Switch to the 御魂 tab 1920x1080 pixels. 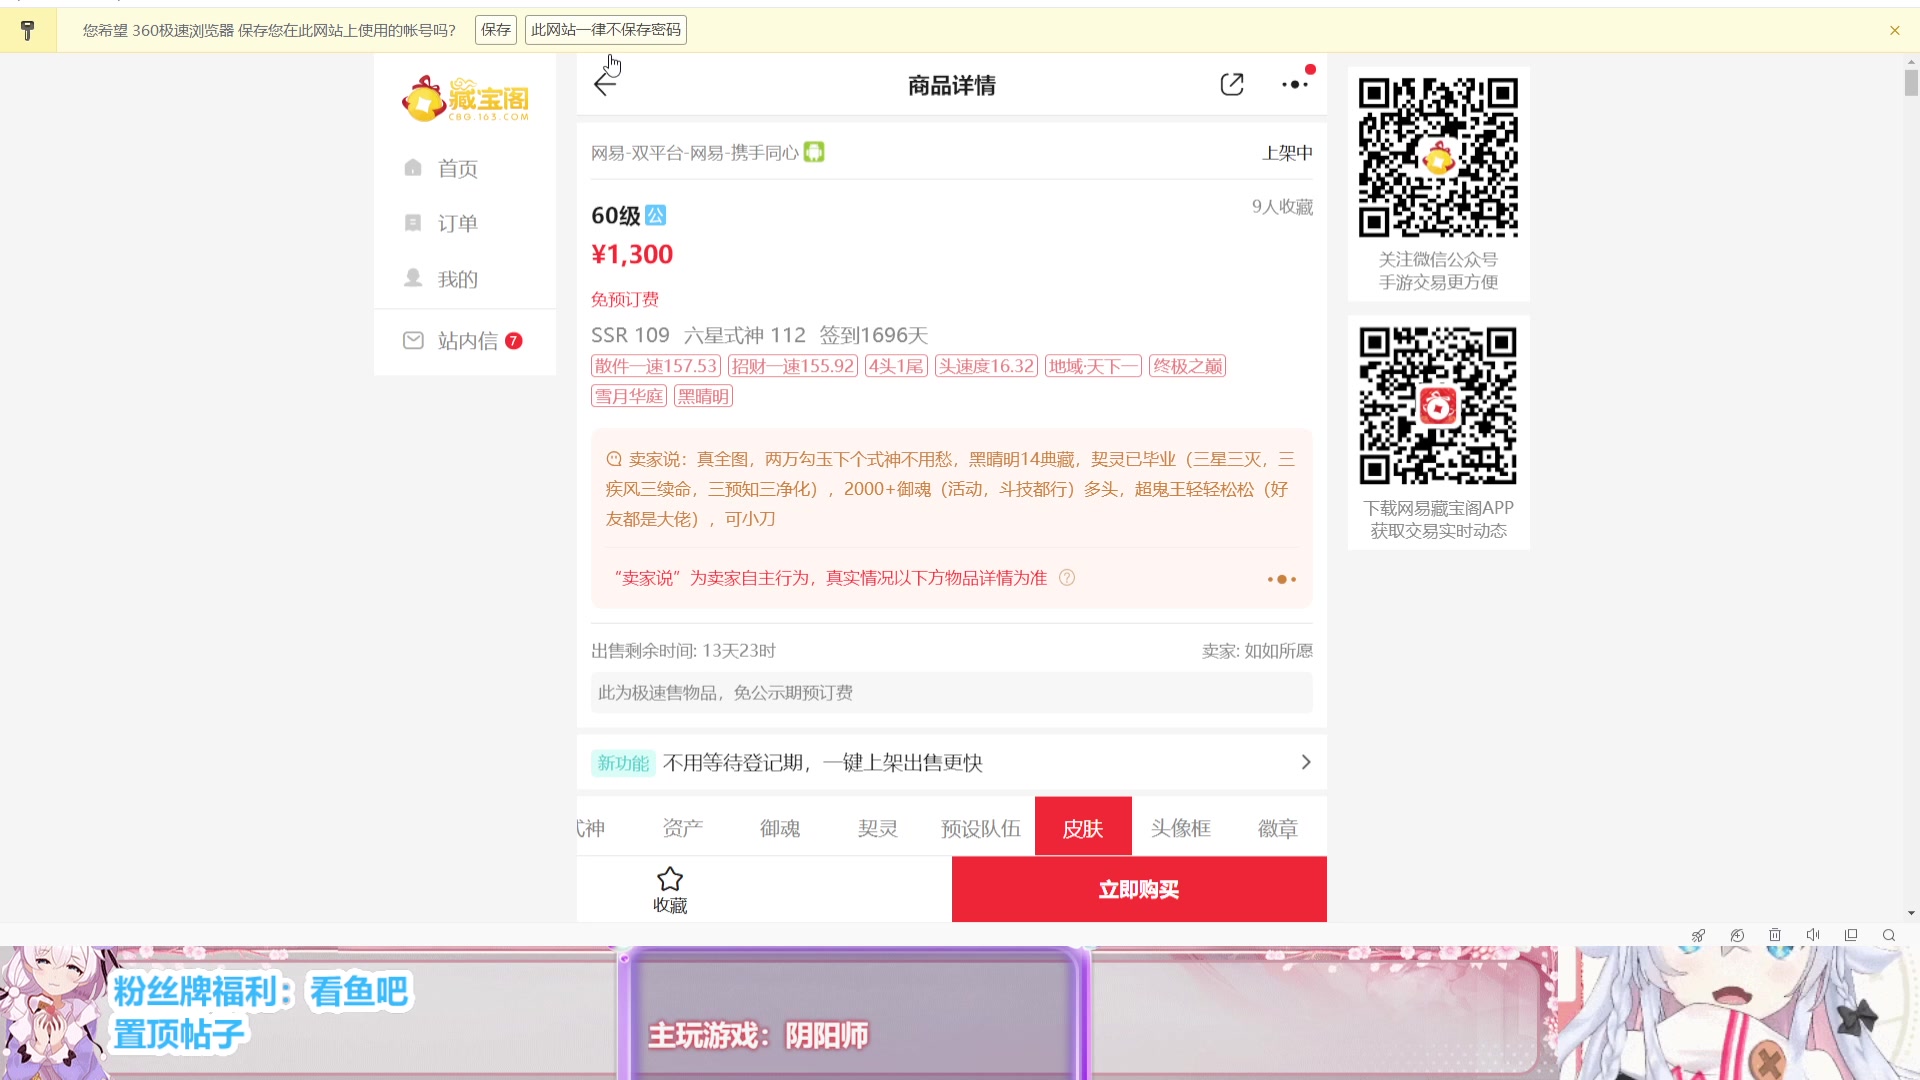(780, 828)
